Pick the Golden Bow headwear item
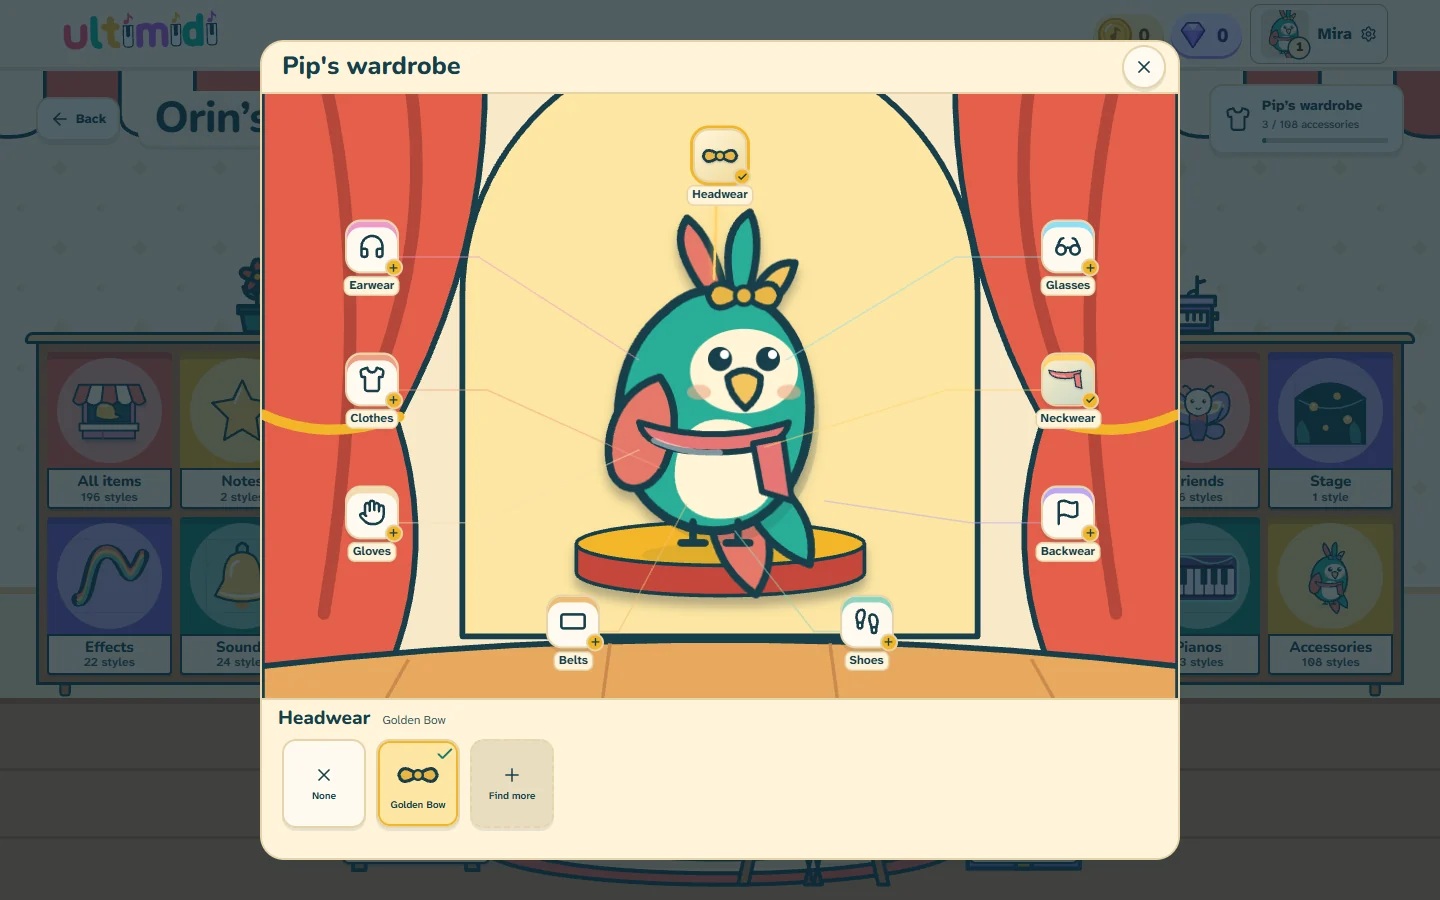This screenshot has height=900, width=1440. [418, 784]
